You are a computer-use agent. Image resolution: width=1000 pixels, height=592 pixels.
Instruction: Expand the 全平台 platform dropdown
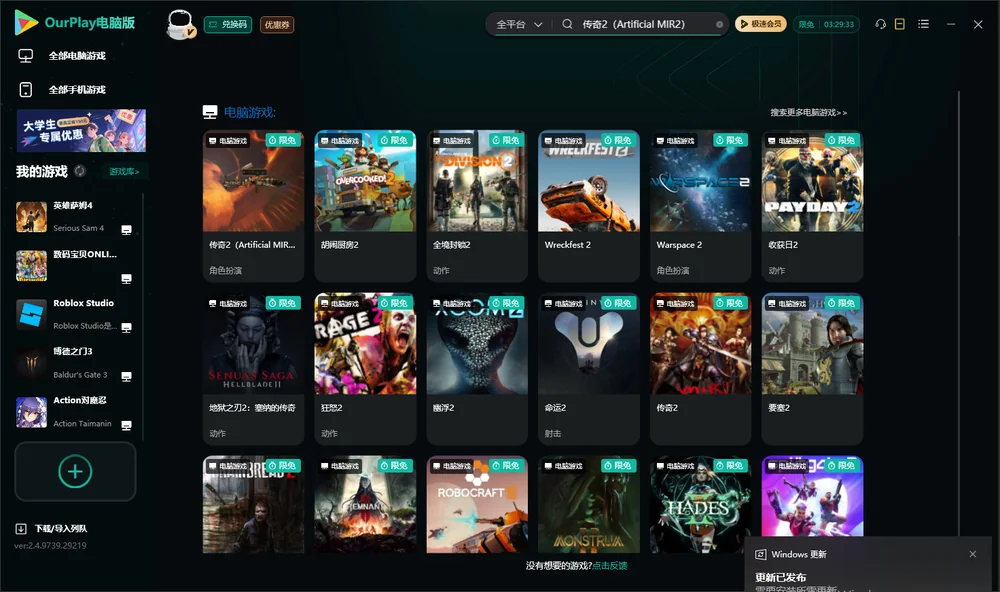point(519,24)
